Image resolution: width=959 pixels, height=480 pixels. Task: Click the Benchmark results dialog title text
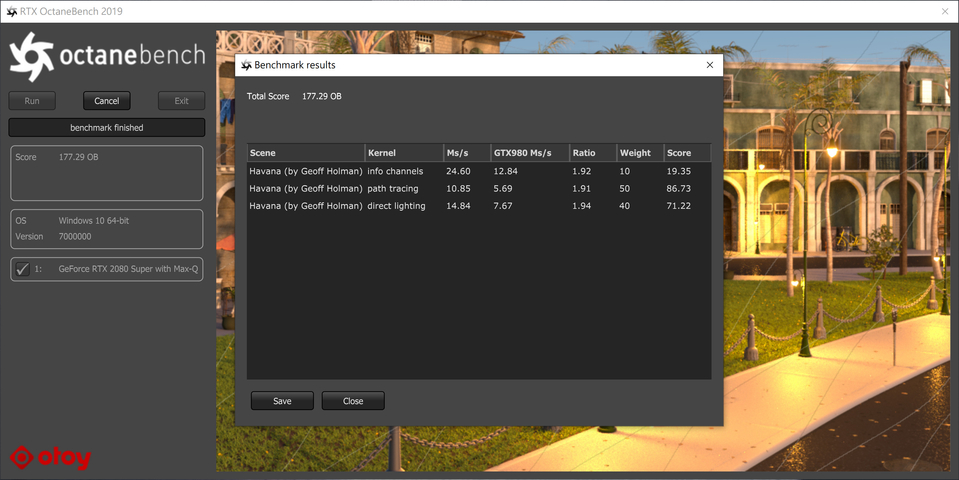click(x=295, y=65)
